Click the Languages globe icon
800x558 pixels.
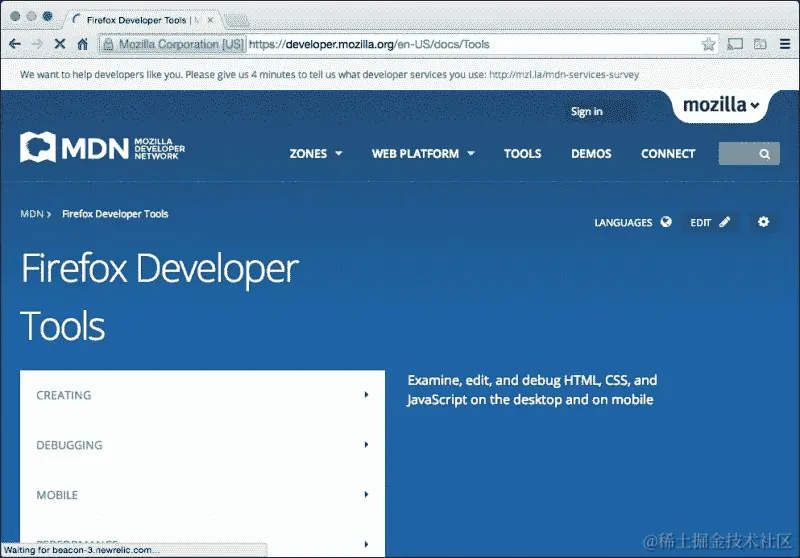666,222
